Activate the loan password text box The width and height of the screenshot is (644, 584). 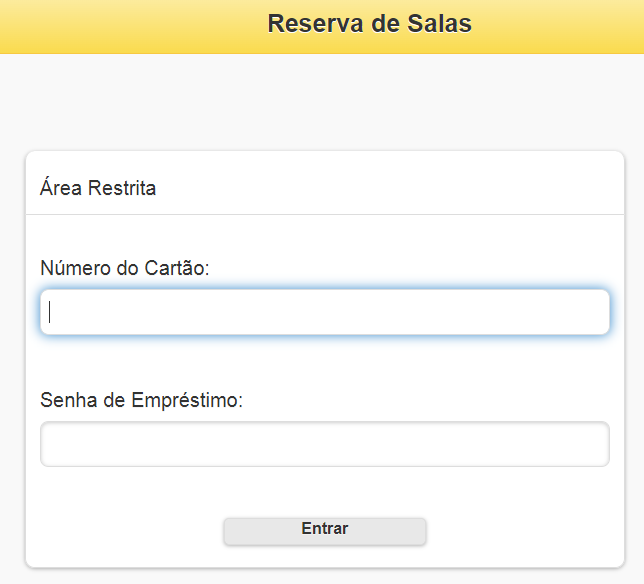tap(325, 444)
